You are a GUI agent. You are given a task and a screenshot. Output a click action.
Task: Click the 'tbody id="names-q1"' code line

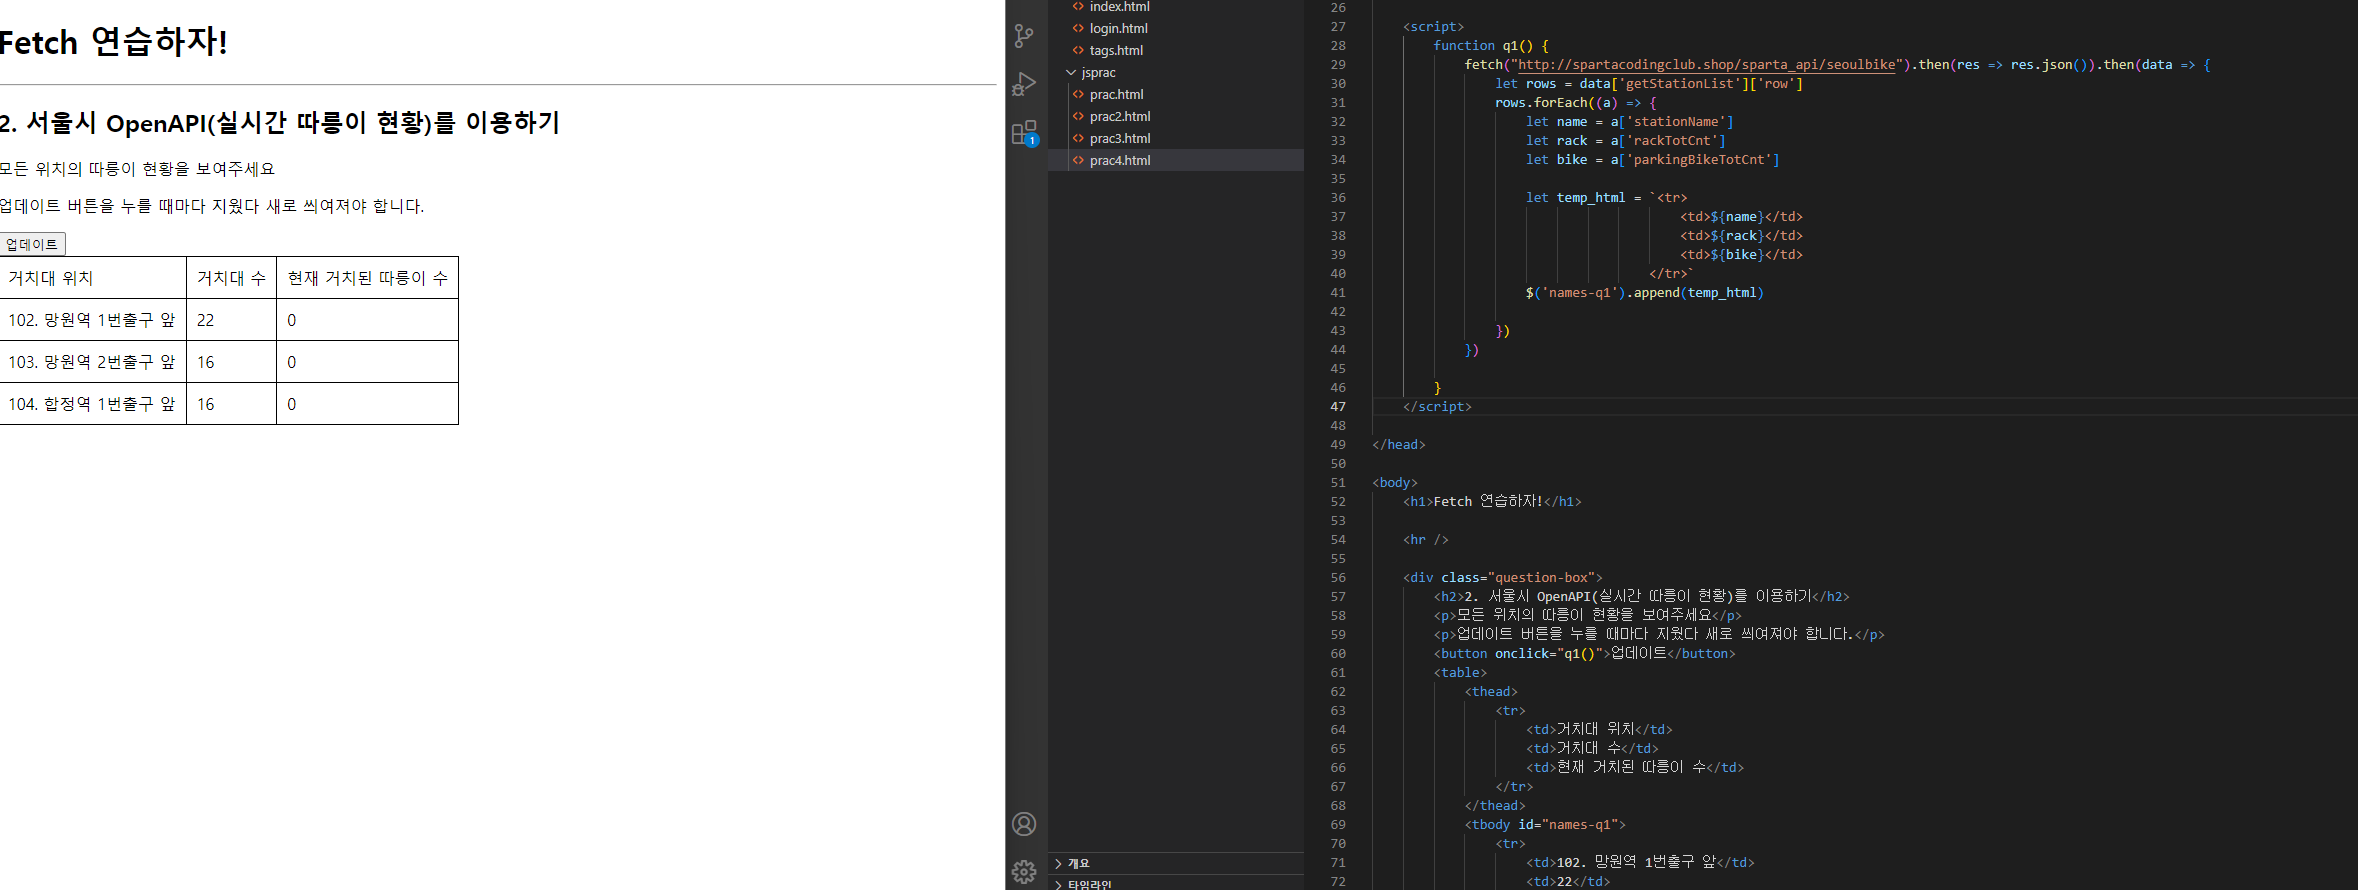[1545, 825]
